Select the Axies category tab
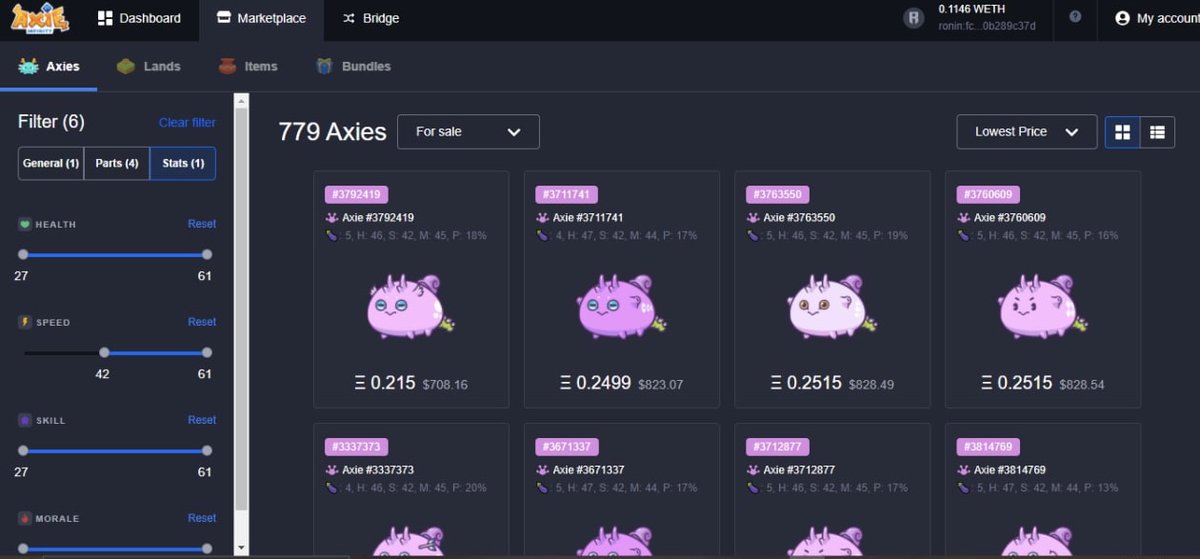Viewport: 1200px width, 559px height. click(49, 67)
